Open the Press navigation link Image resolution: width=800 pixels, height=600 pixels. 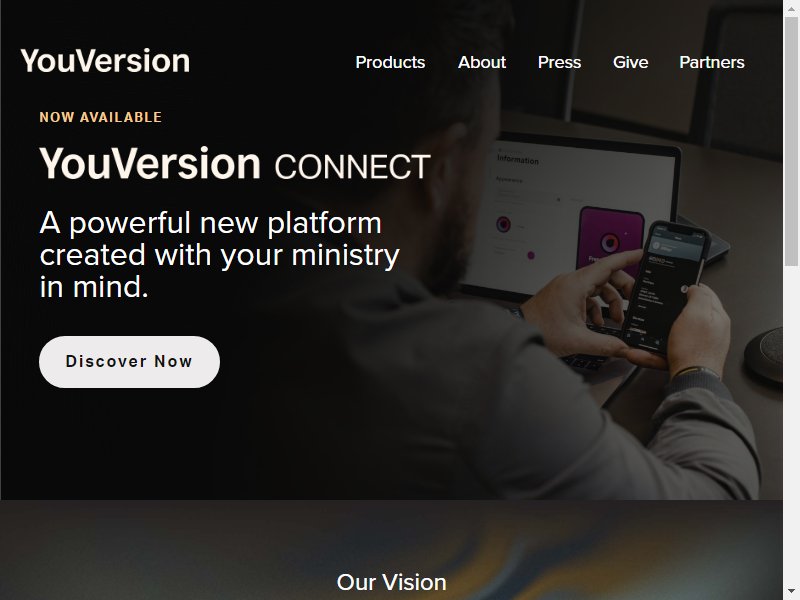[559, 62]
